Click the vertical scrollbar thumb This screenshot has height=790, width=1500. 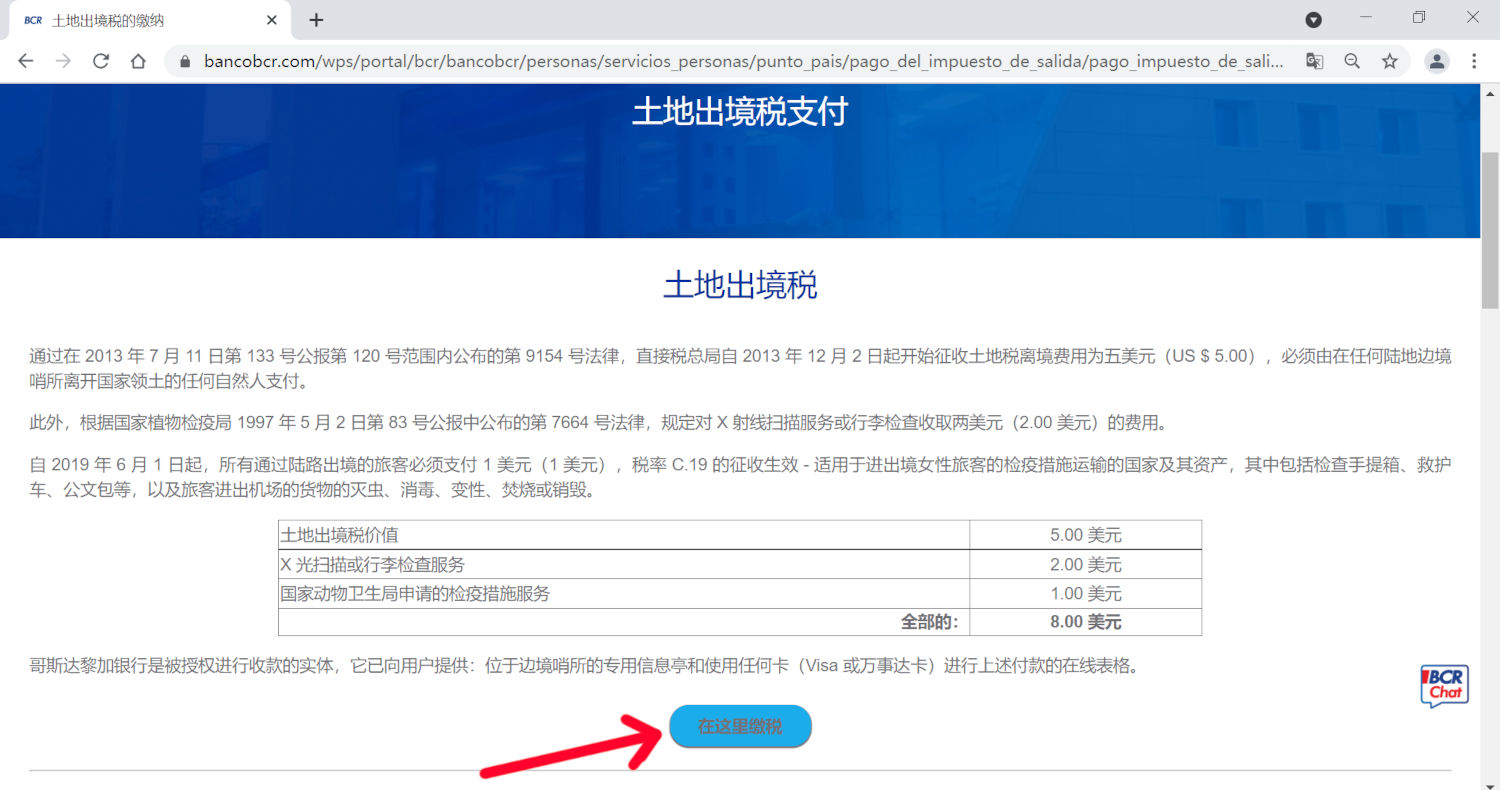(x=1490, y=230)
